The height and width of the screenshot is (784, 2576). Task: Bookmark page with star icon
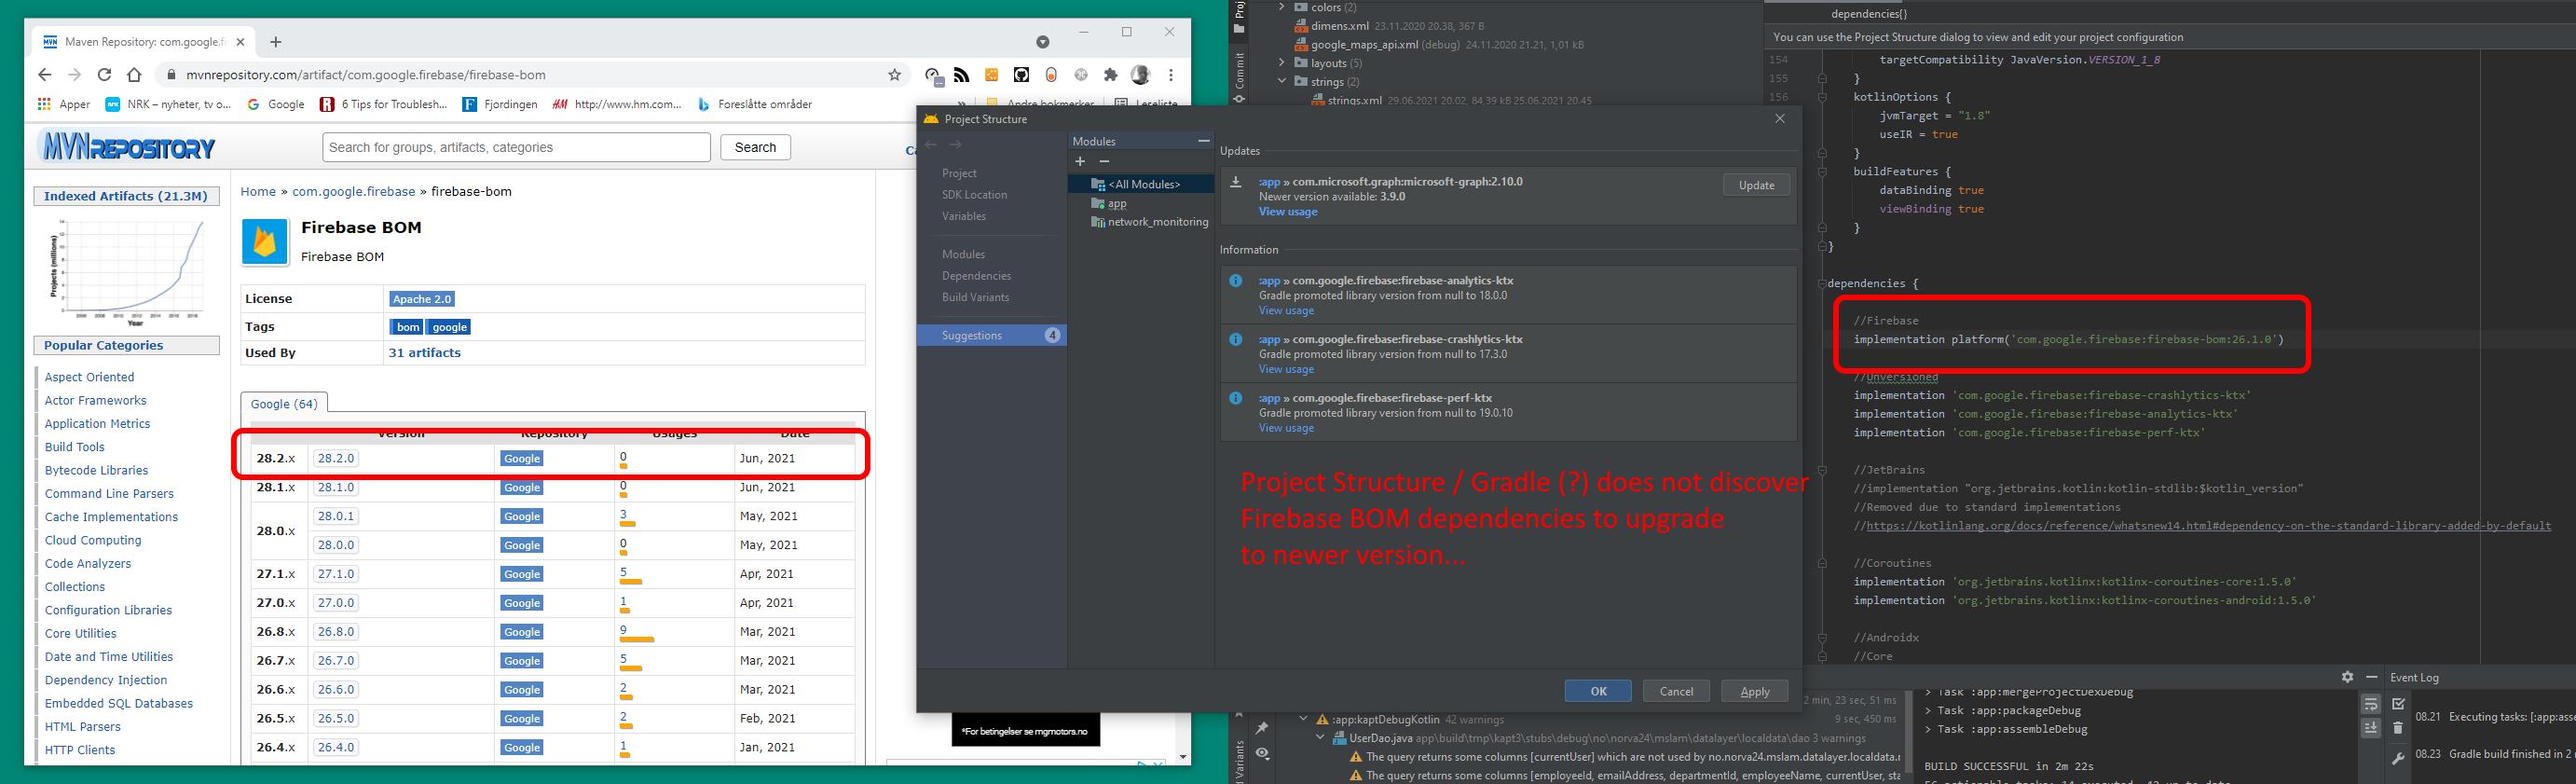(894, 75)
